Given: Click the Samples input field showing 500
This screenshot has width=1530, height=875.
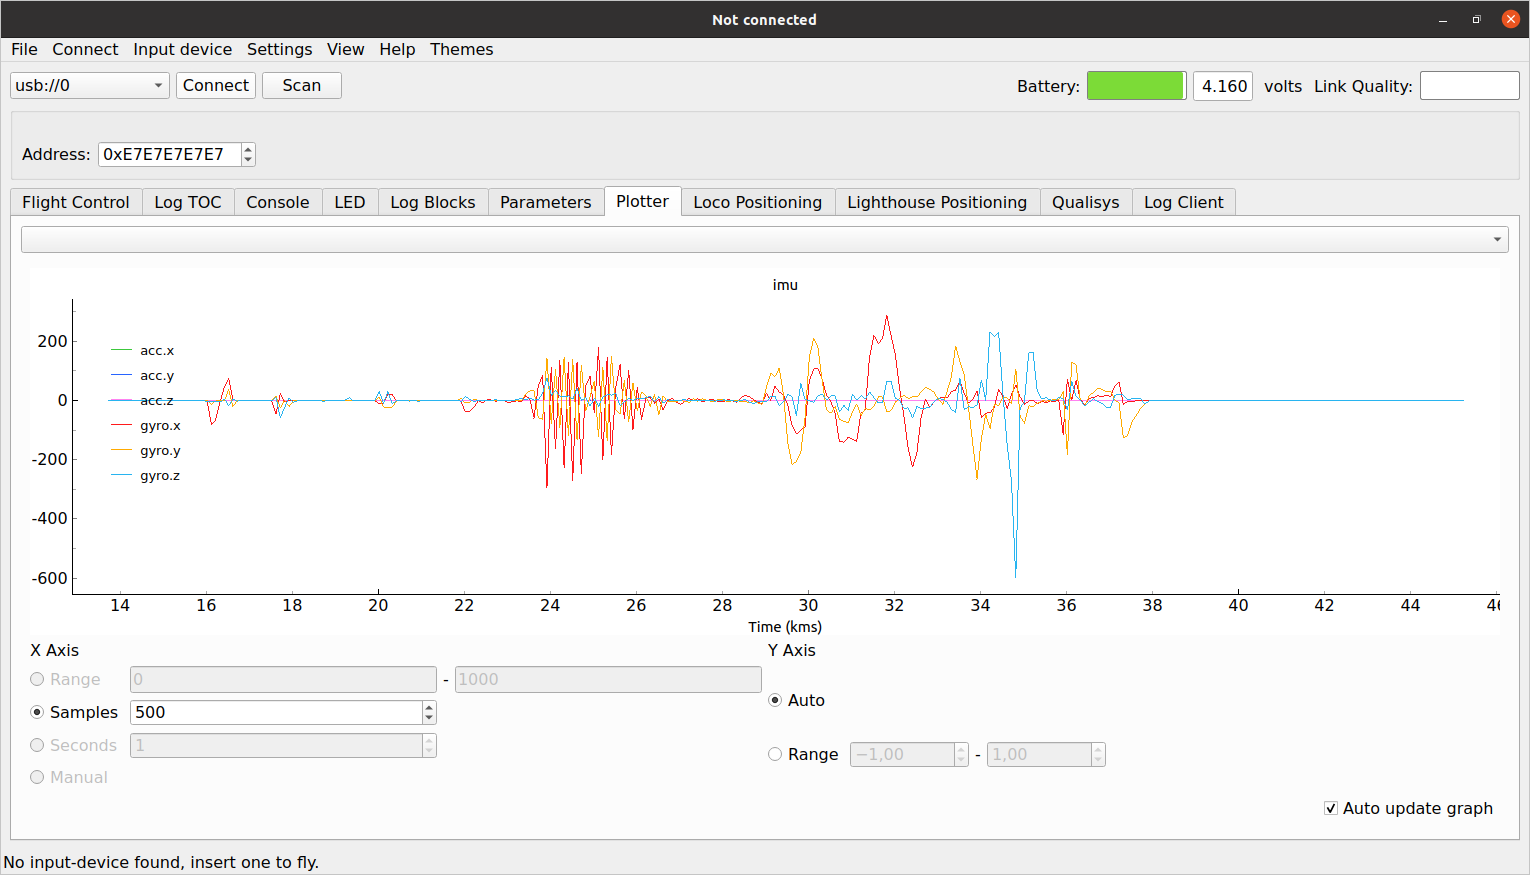Looking at the screenshot, I should [276, 712].
